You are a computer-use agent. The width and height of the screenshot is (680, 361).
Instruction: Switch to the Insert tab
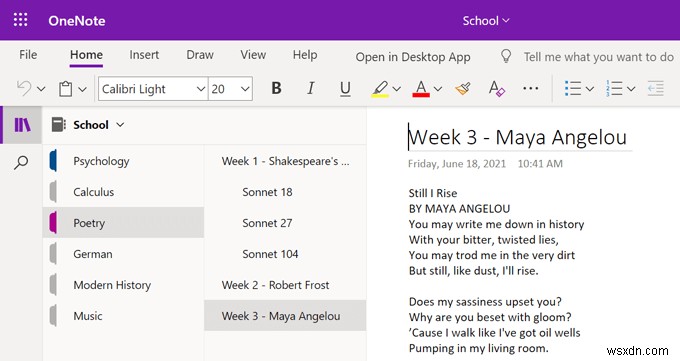[144, 55]
